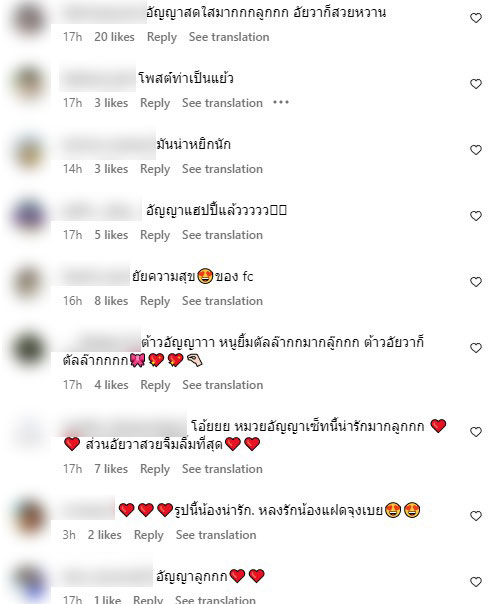Like the 3h-old comment with heart icon
495x604 pixels.
(x=476, y=516)
